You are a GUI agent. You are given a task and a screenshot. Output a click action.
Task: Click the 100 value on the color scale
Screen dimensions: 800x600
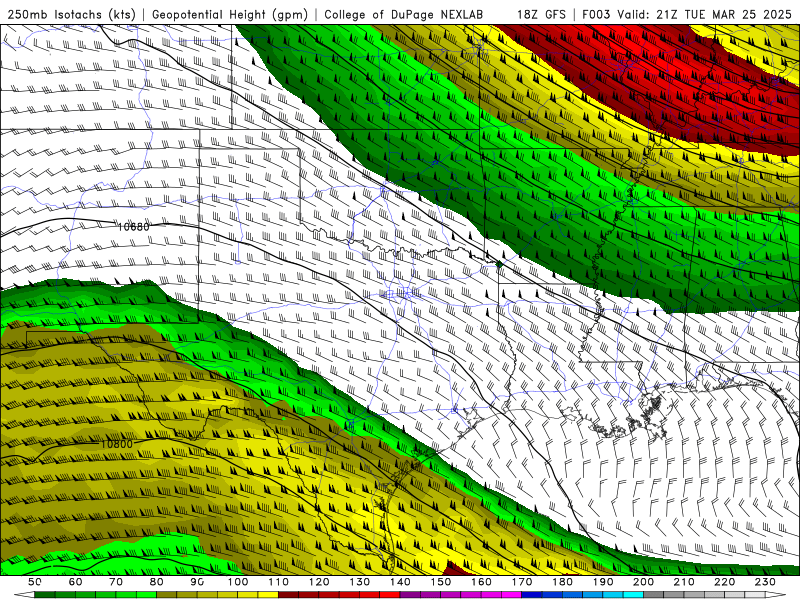238,582
